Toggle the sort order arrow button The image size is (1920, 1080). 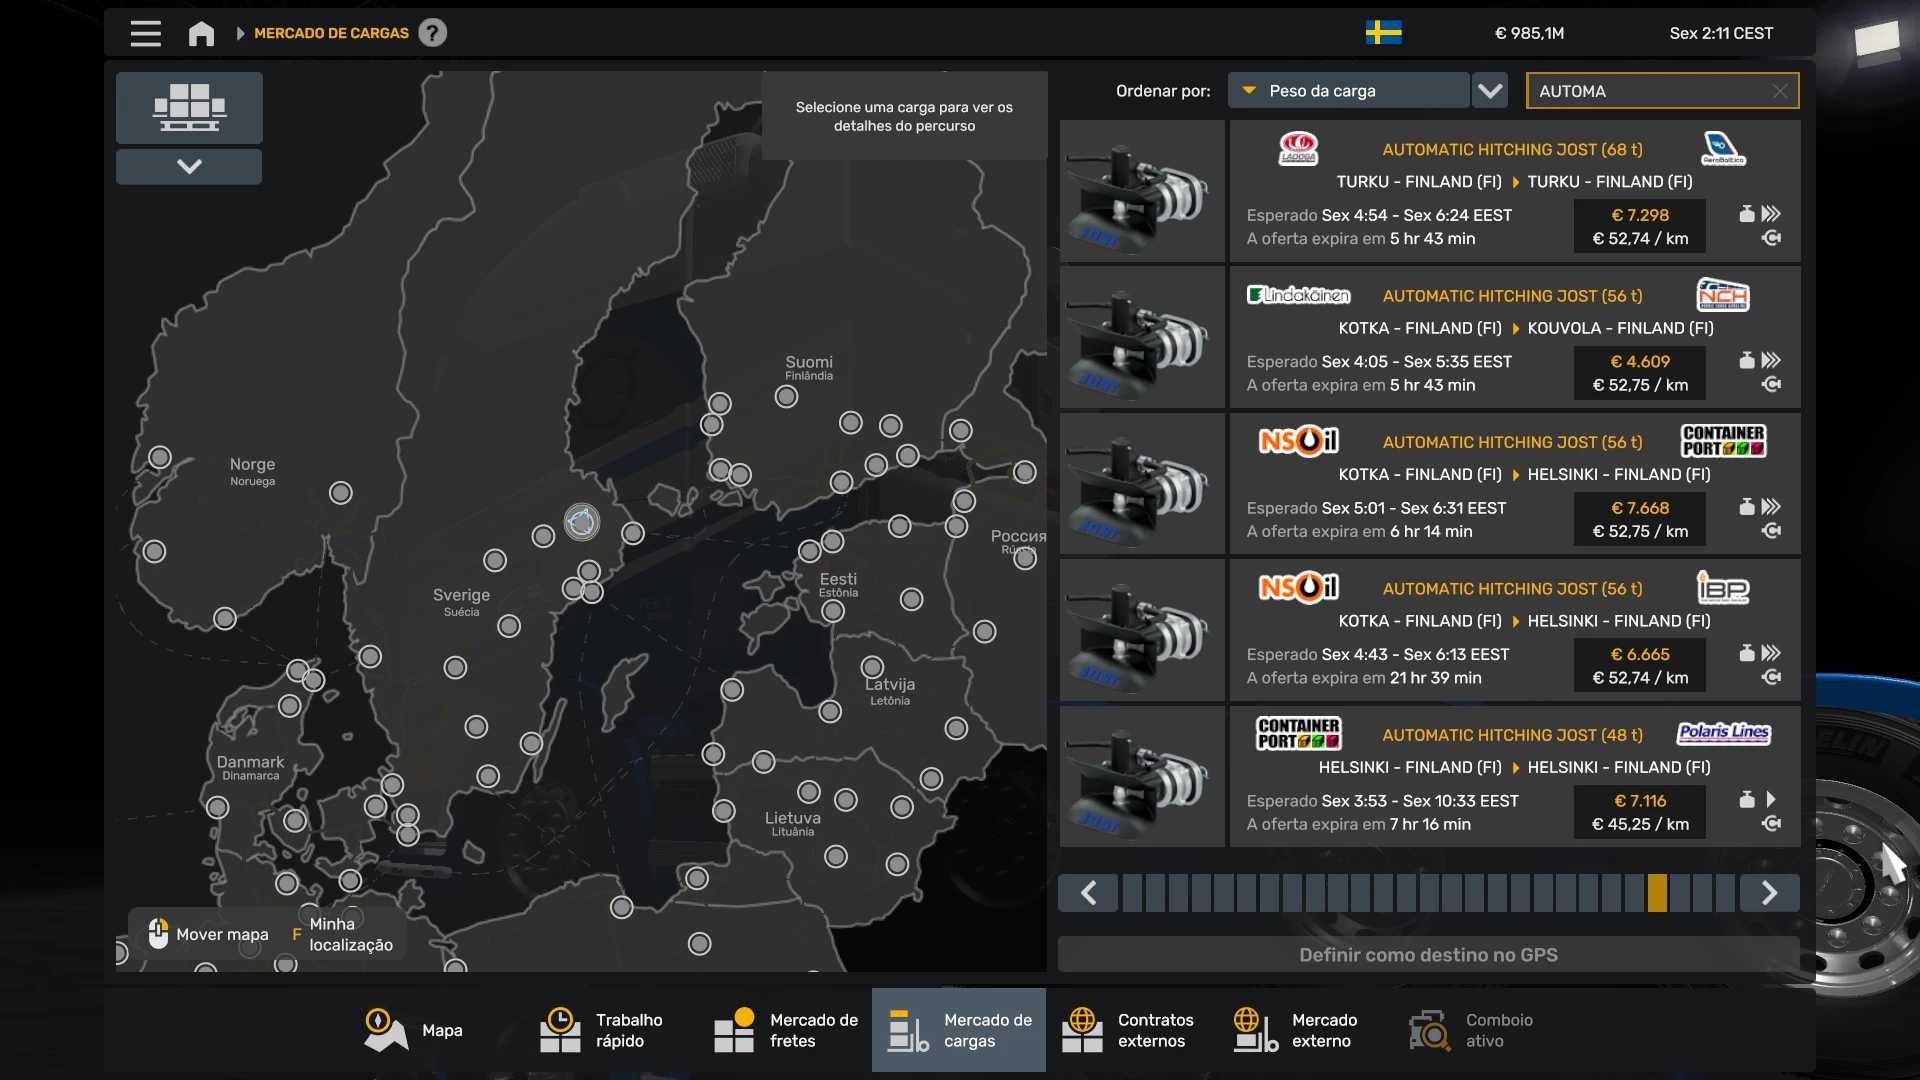(1490, 91)
